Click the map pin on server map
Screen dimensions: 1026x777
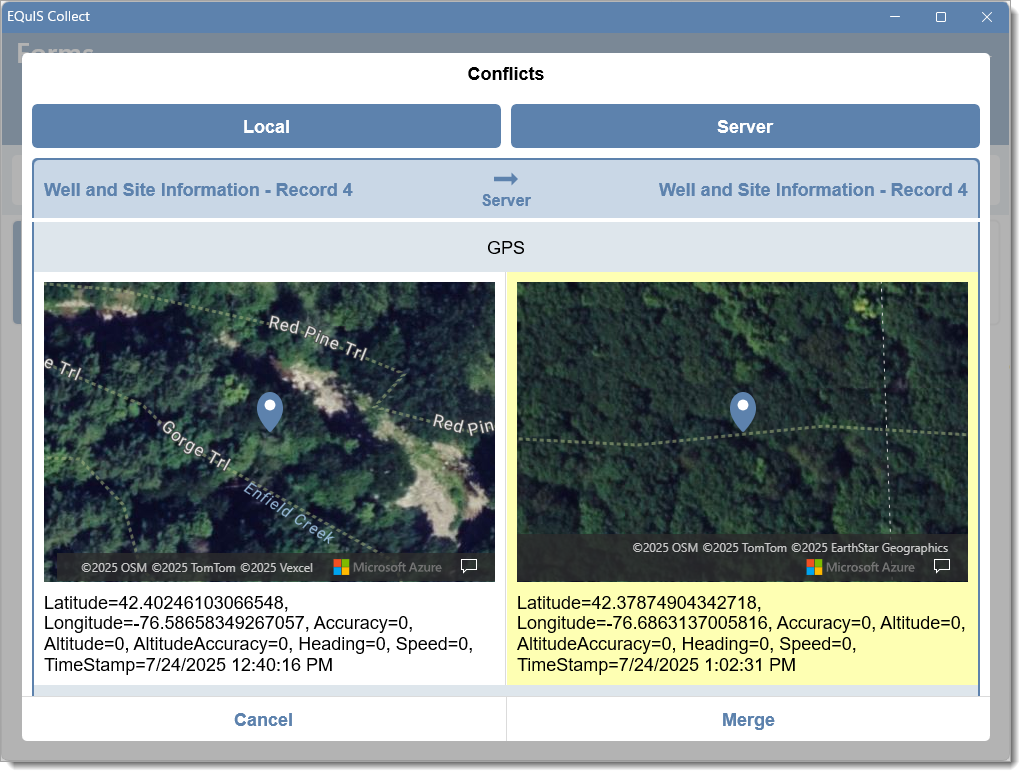[x=743, y=412]
